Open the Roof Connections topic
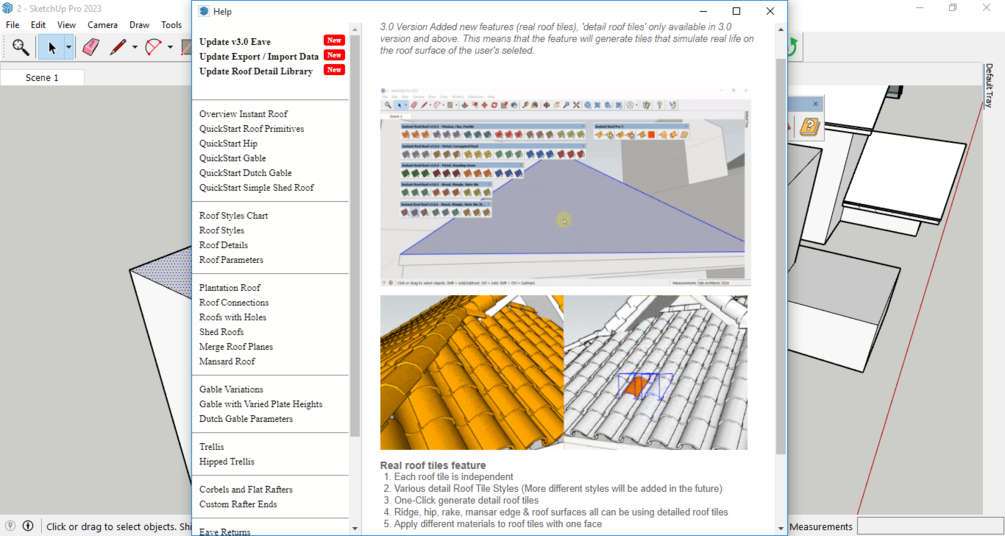The width and height of the screenshot is (1005, 536). point(234,303)
